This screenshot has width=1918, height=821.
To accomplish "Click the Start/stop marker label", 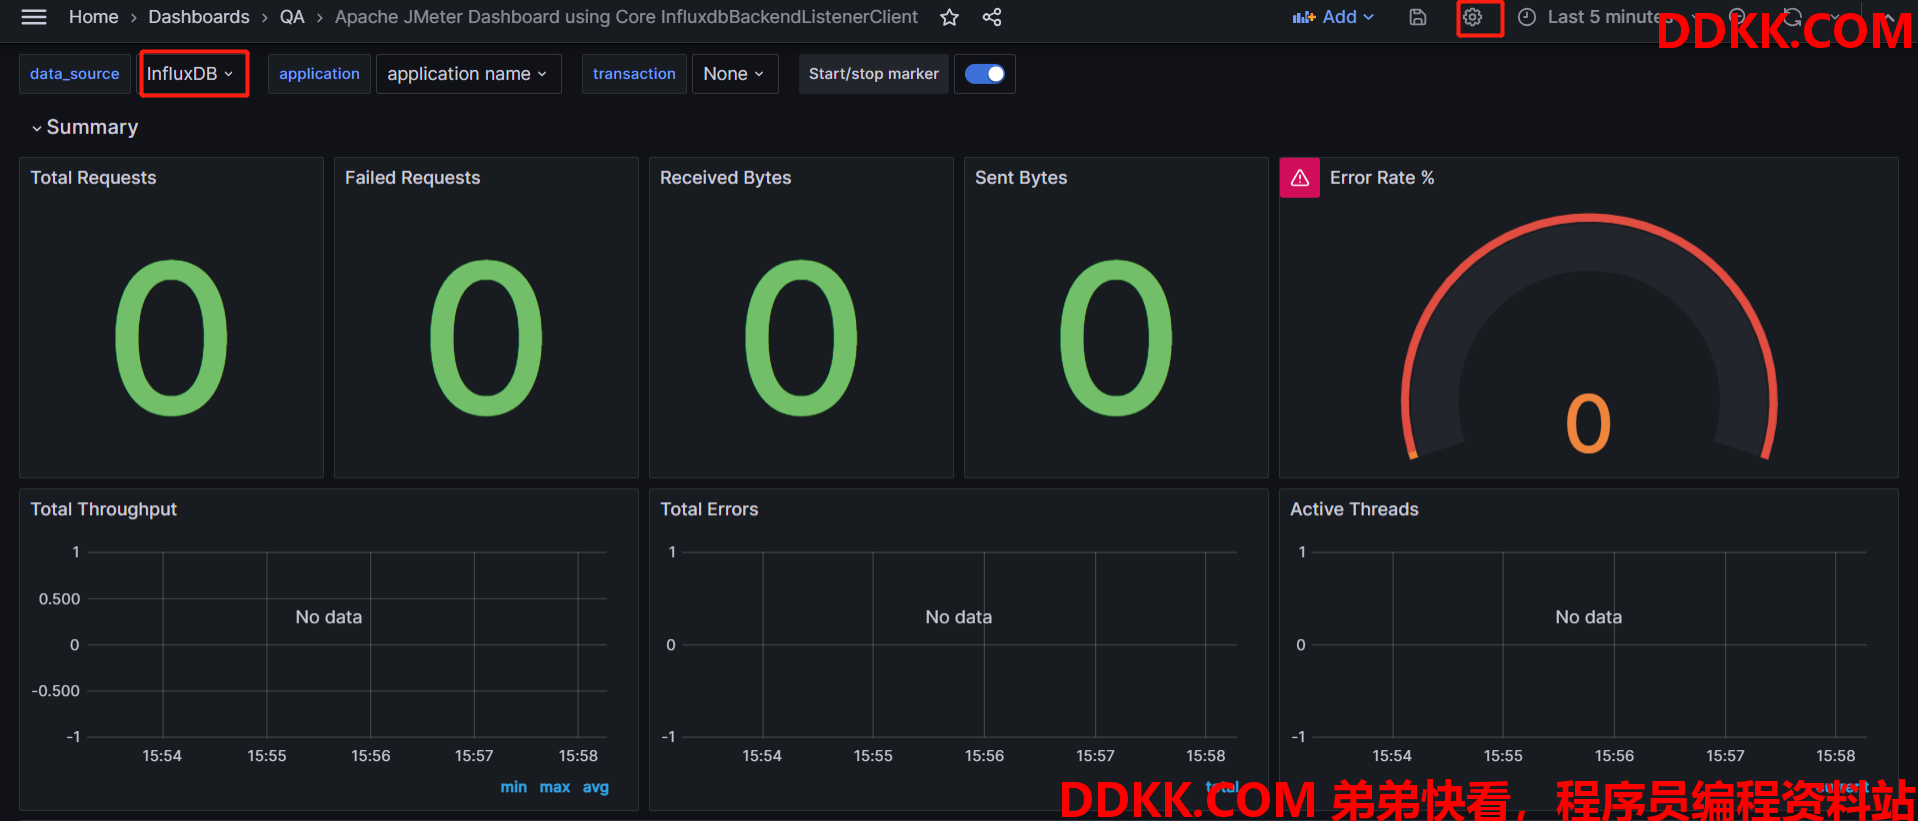I will tap(874, 74).
